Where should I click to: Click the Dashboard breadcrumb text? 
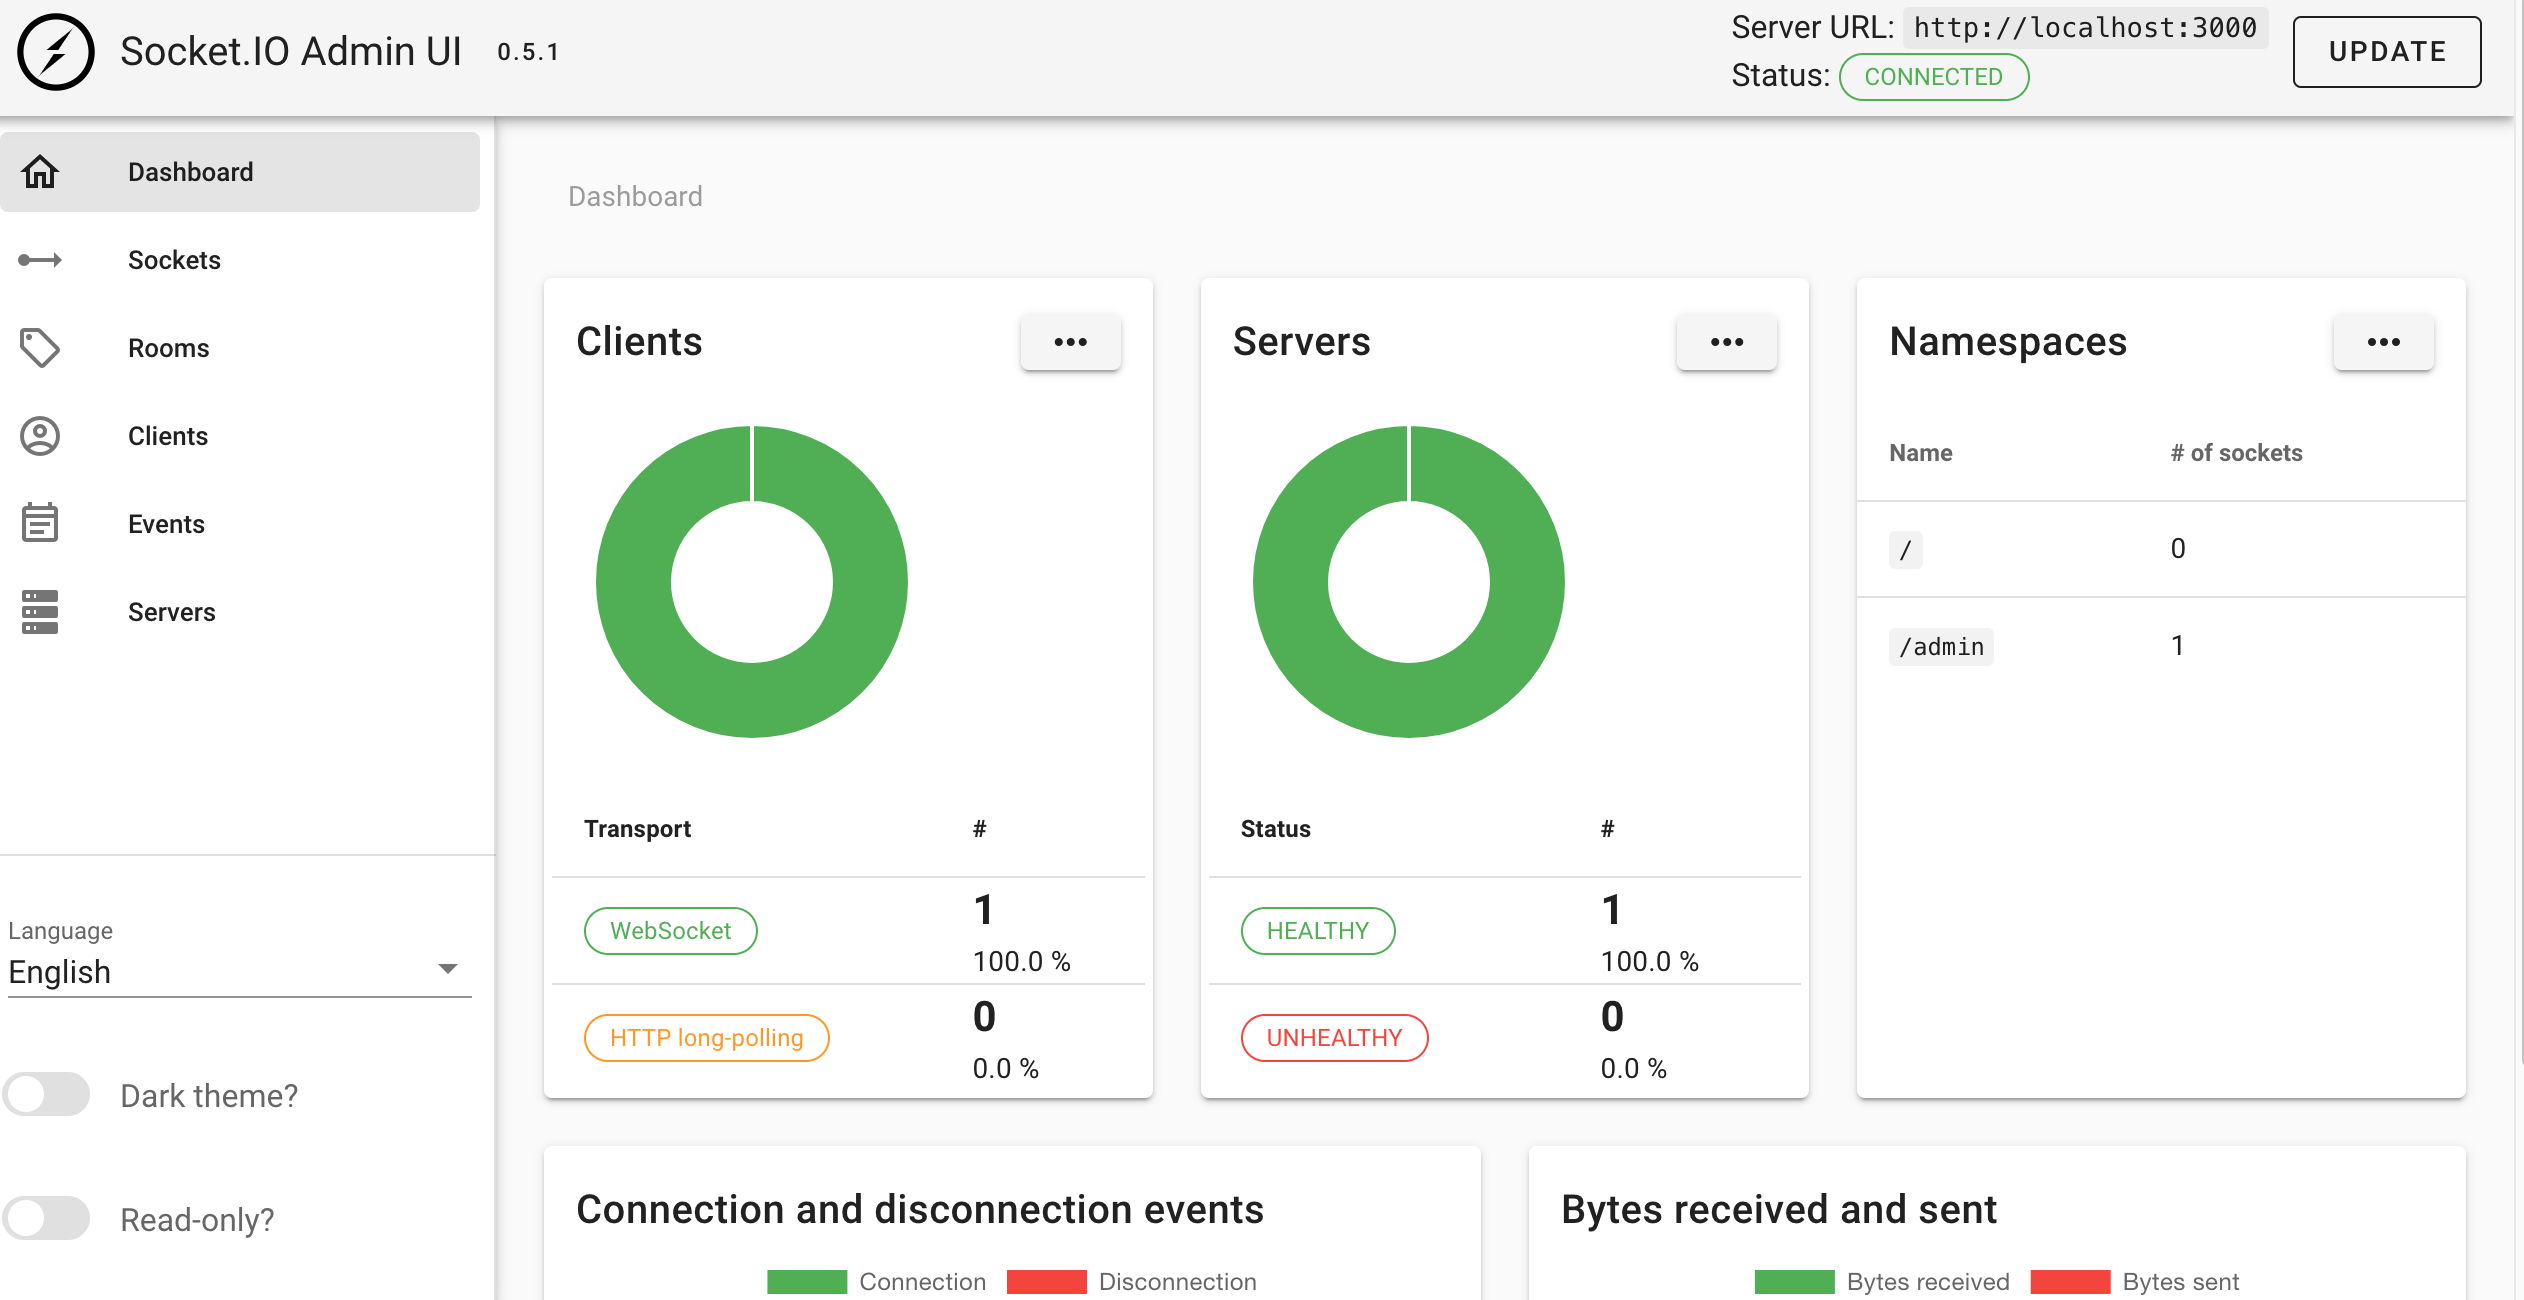[635, 196]
